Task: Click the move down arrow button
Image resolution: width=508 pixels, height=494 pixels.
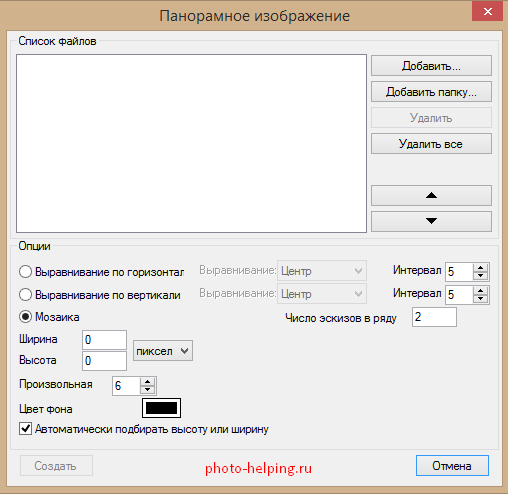Action: 431,221
